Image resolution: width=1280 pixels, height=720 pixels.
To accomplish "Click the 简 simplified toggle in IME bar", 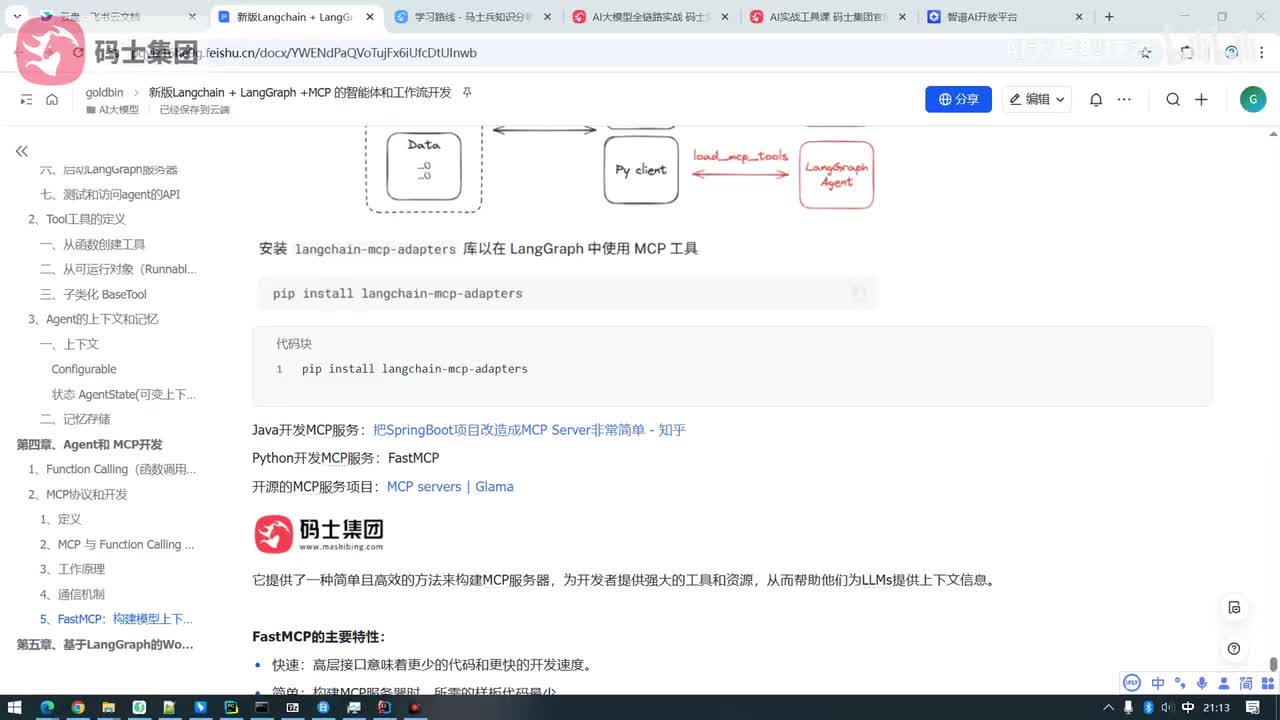I will click(1246, 684).
